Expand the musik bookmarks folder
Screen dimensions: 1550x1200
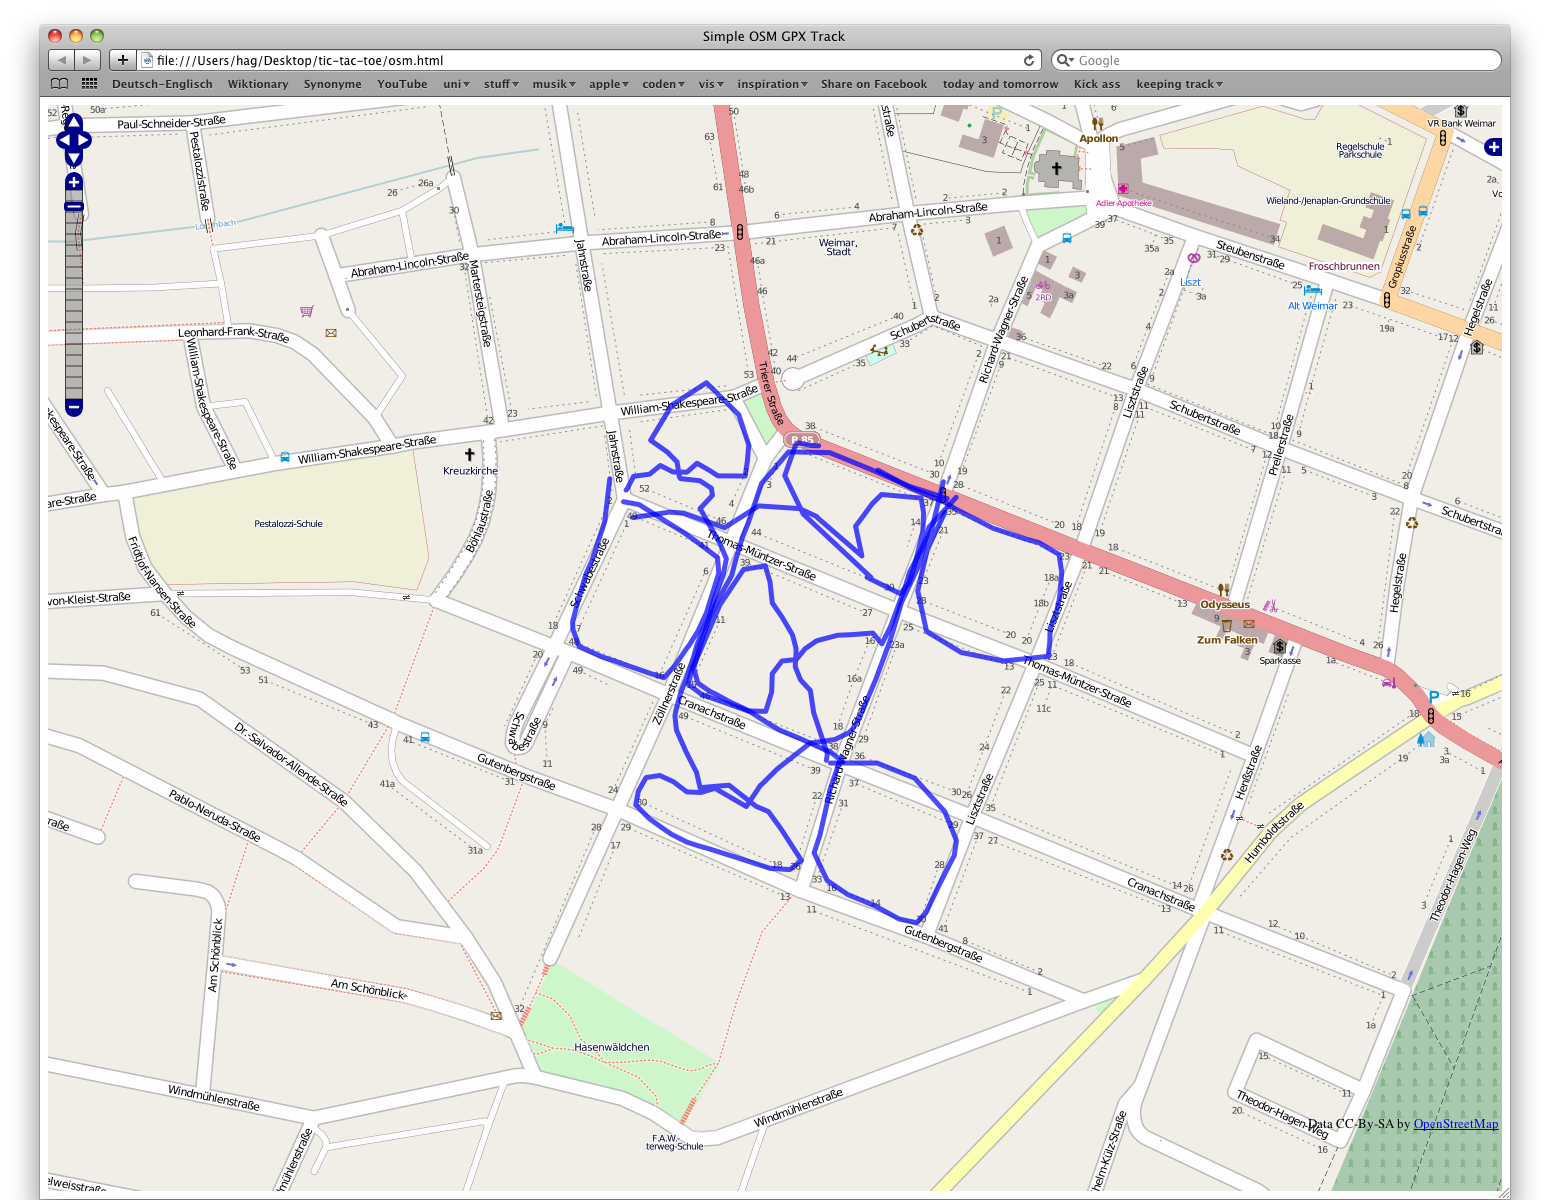click(x=553, y=84)
